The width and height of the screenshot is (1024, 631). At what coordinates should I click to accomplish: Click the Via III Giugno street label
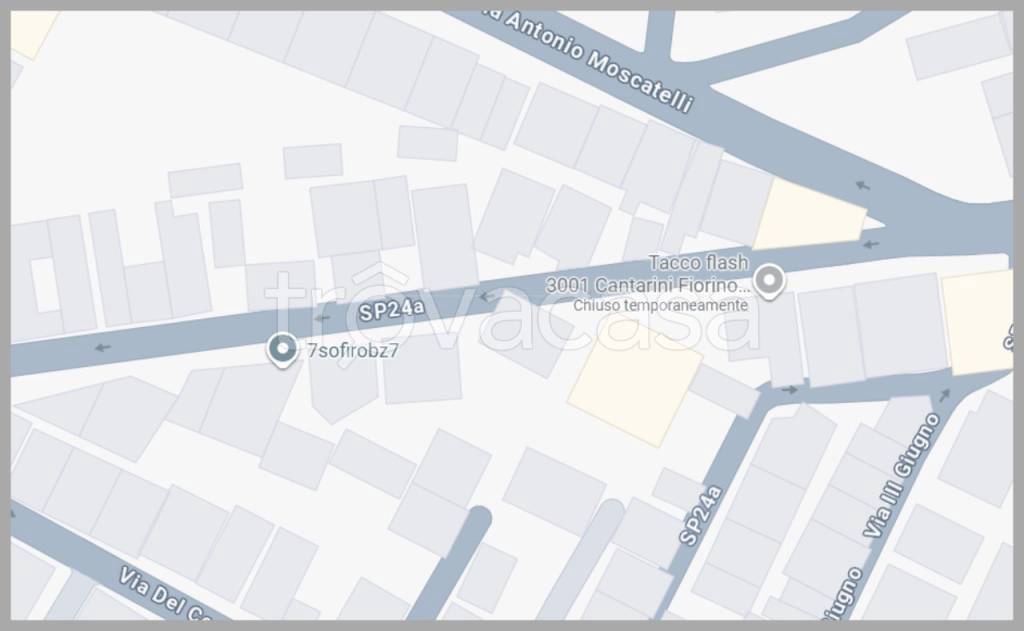click(902, 475)
